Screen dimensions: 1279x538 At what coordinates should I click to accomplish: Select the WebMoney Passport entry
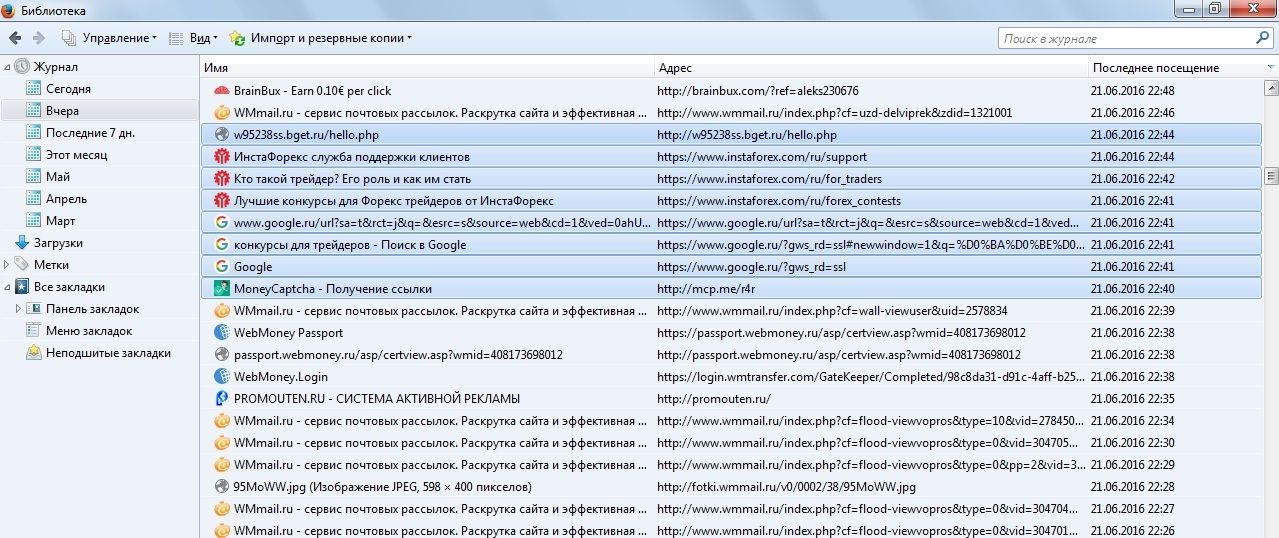click(731, 333)
